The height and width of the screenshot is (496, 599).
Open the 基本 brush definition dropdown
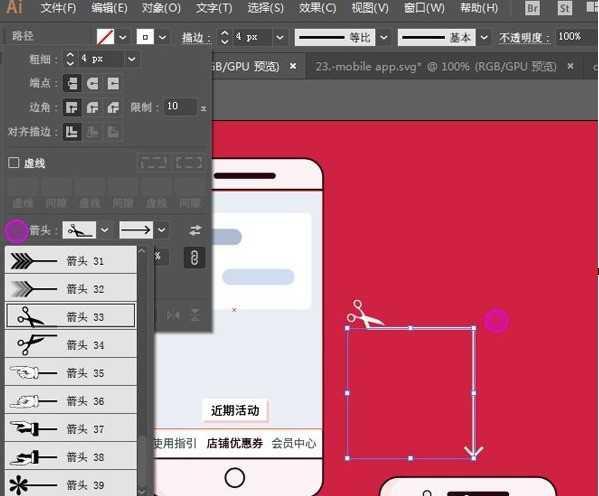pyautogui.click(x=484, y=37)
